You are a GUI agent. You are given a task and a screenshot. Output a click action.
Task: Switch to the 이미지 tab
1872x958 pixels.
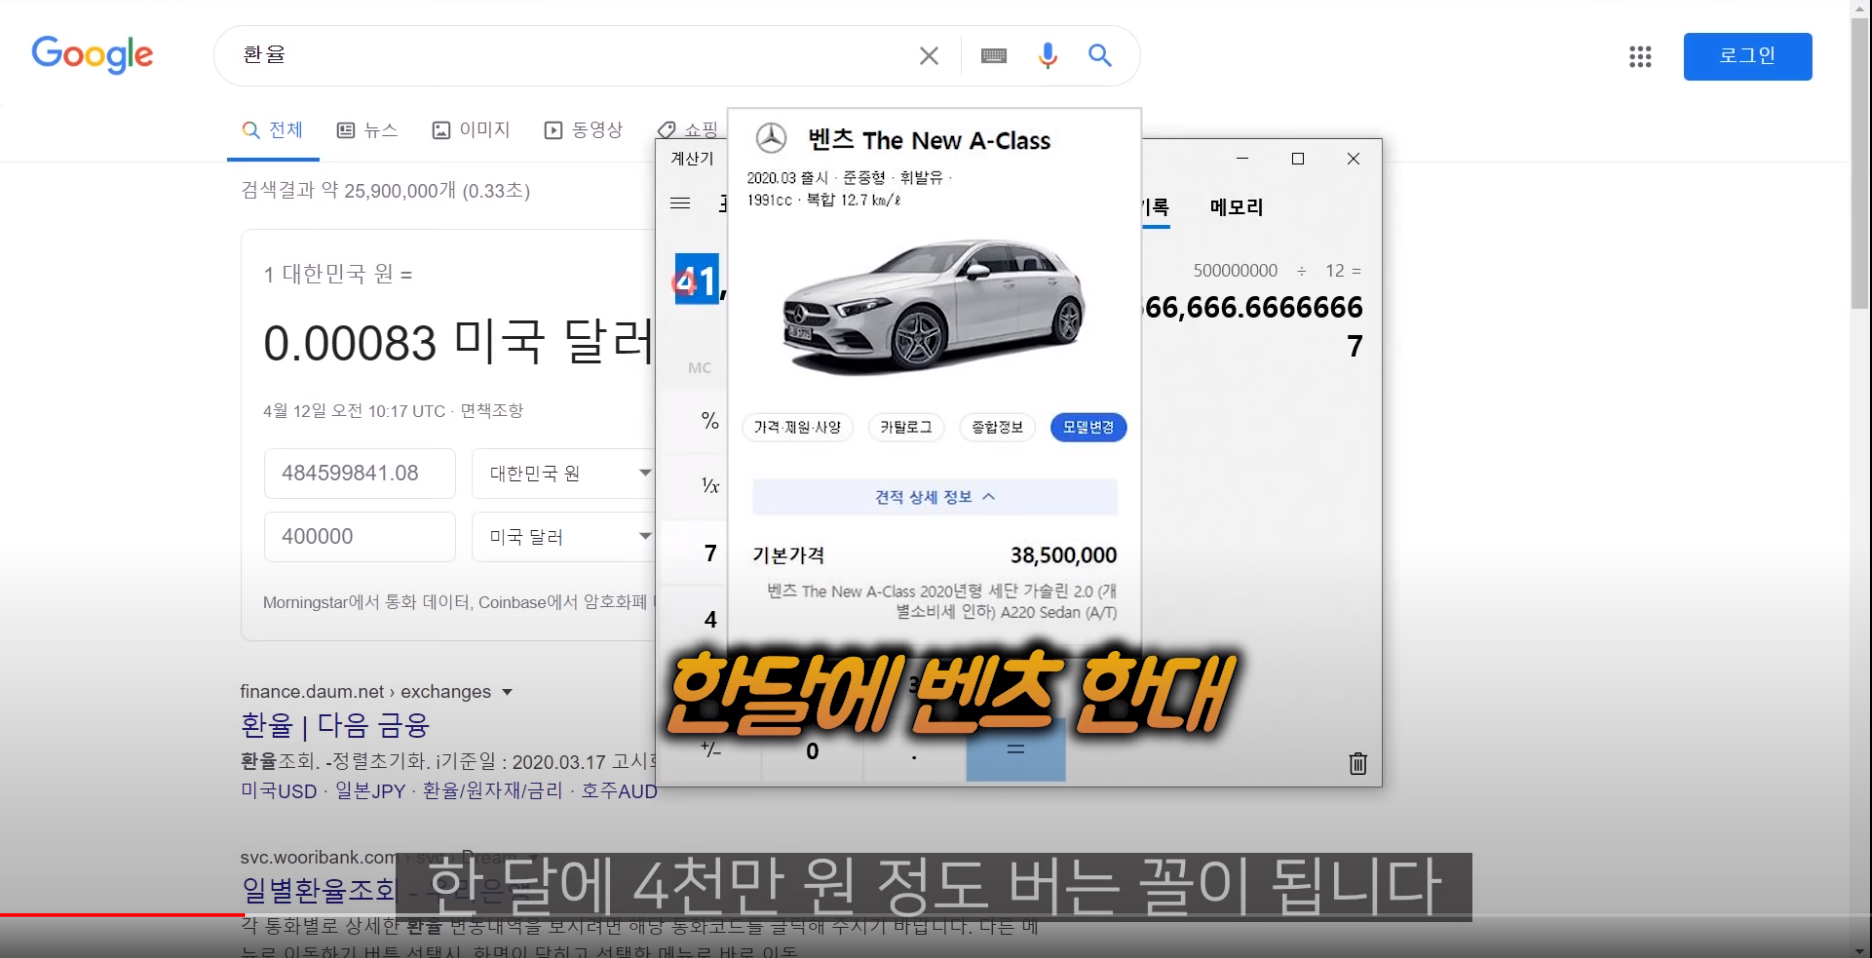pos(471,130)
